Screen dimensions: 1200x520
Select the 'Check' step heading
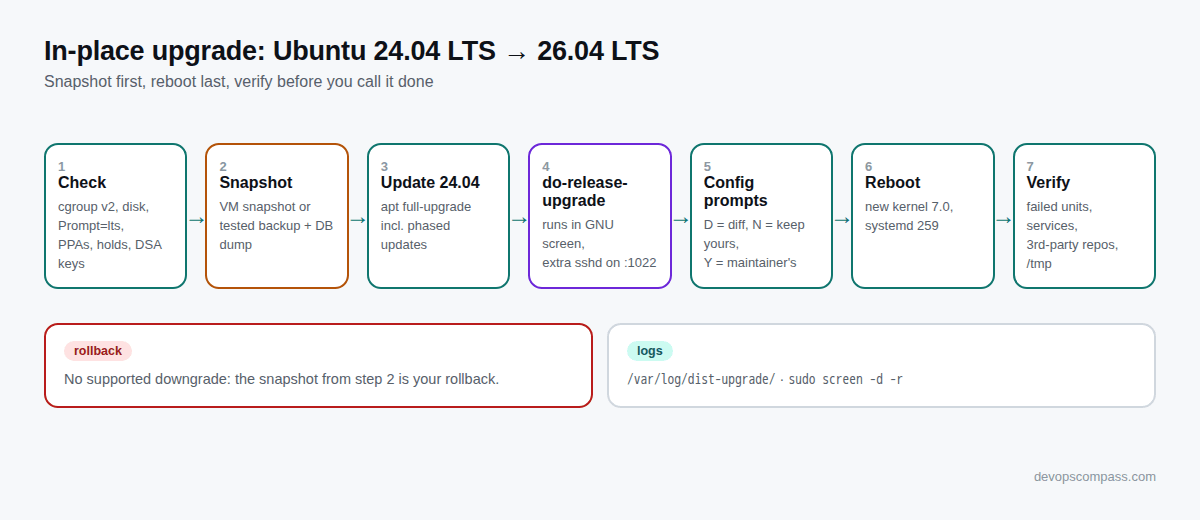pos(82,183)
